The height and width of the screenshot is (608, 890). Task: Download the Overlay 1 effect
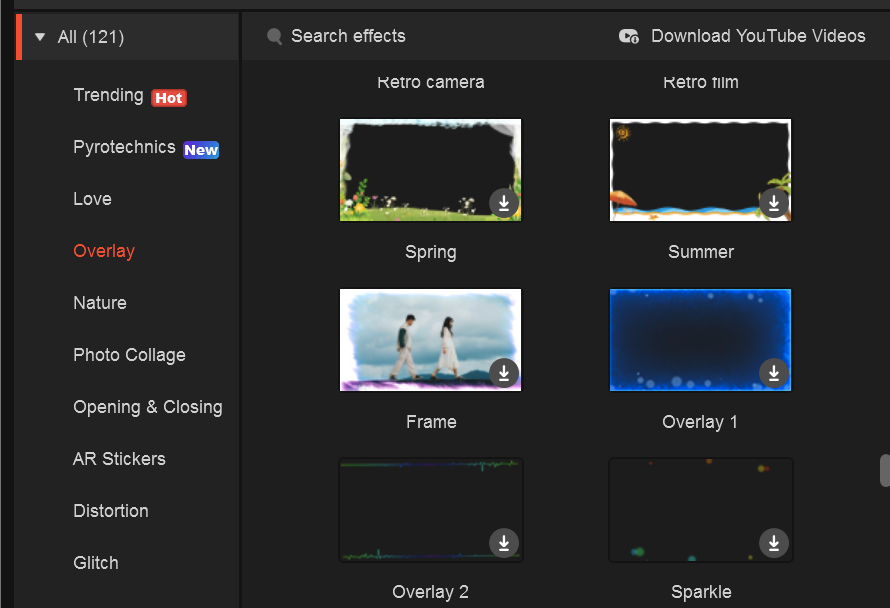tap(773, 373)
